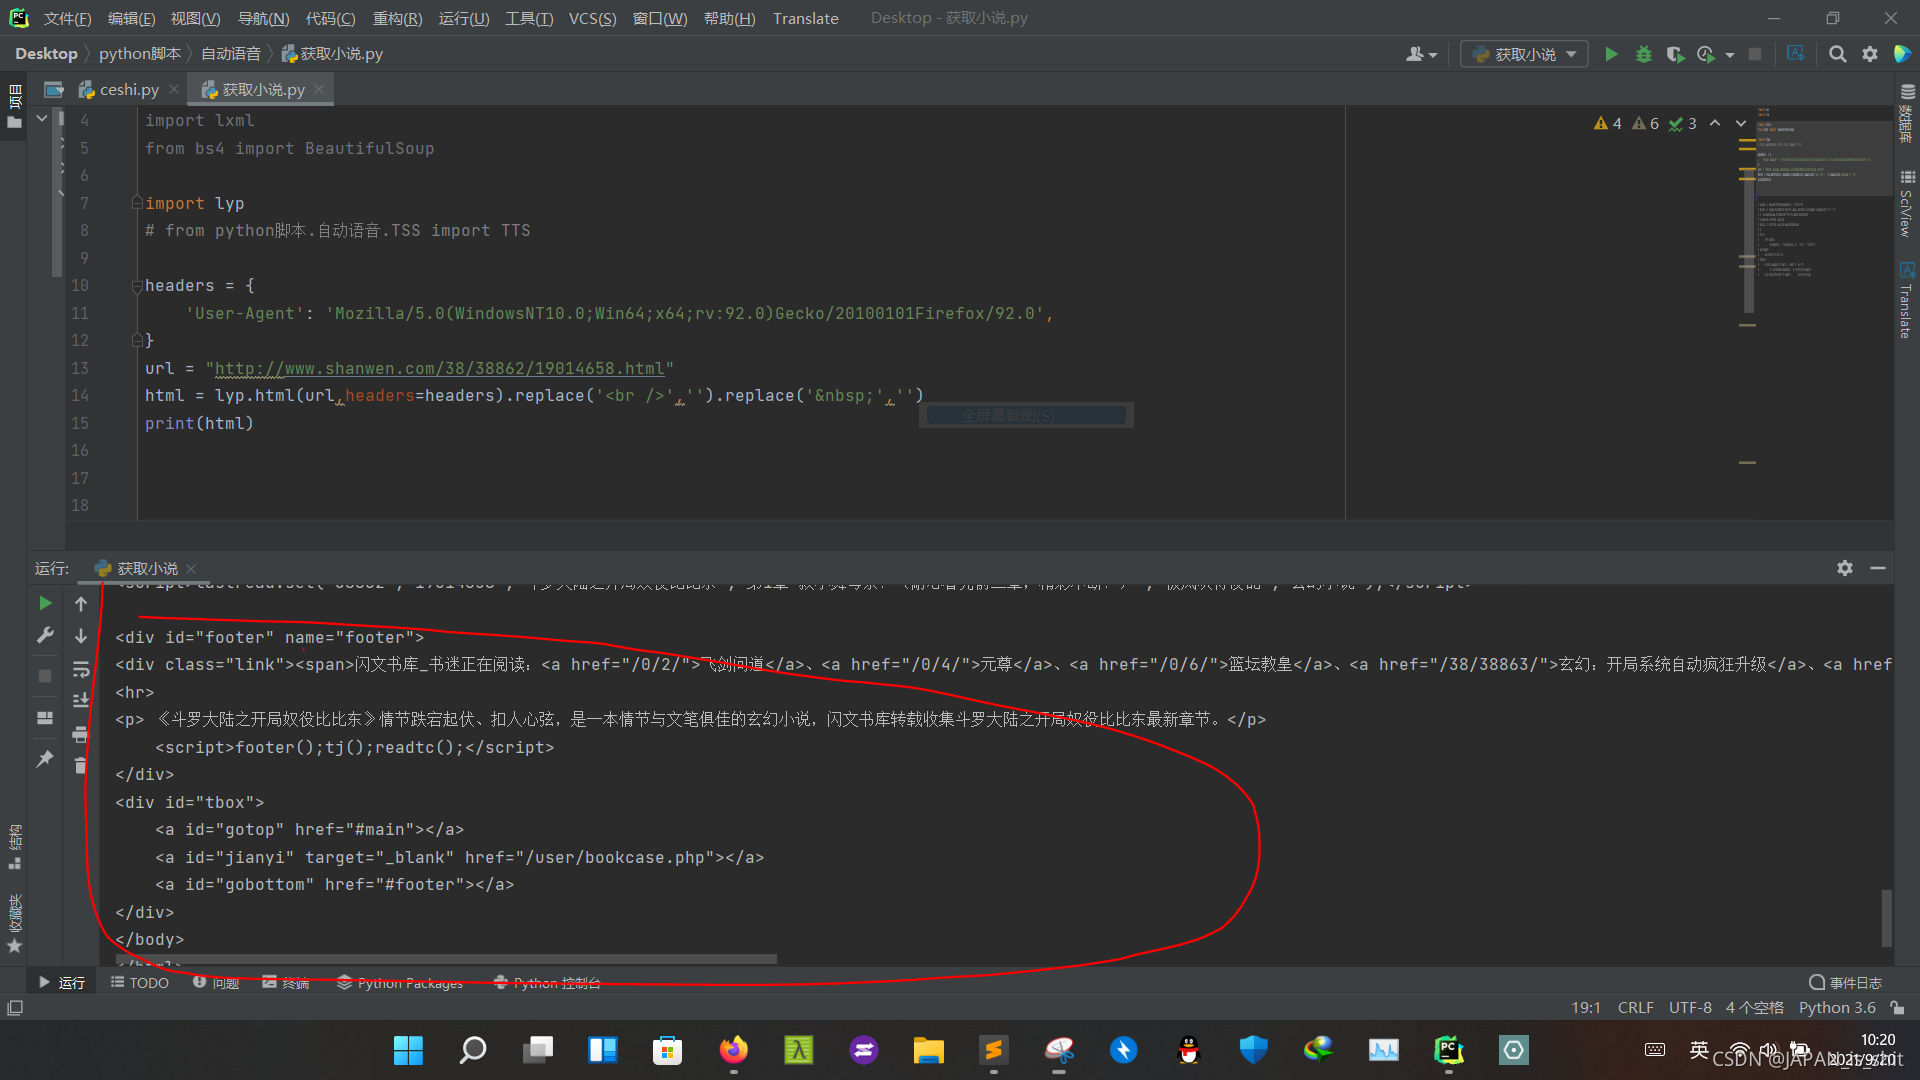Image resolution: width=1920 pixels, height=1080 pixels.
Task: Open the profiler run icon
Action: click(1706, 54)
